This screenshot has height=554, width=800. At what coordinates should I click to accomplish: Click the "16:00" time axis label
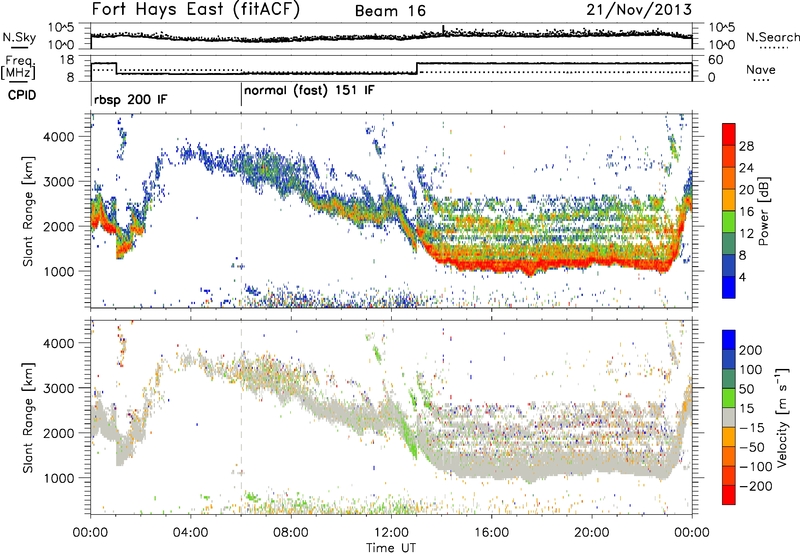point(491,533)
